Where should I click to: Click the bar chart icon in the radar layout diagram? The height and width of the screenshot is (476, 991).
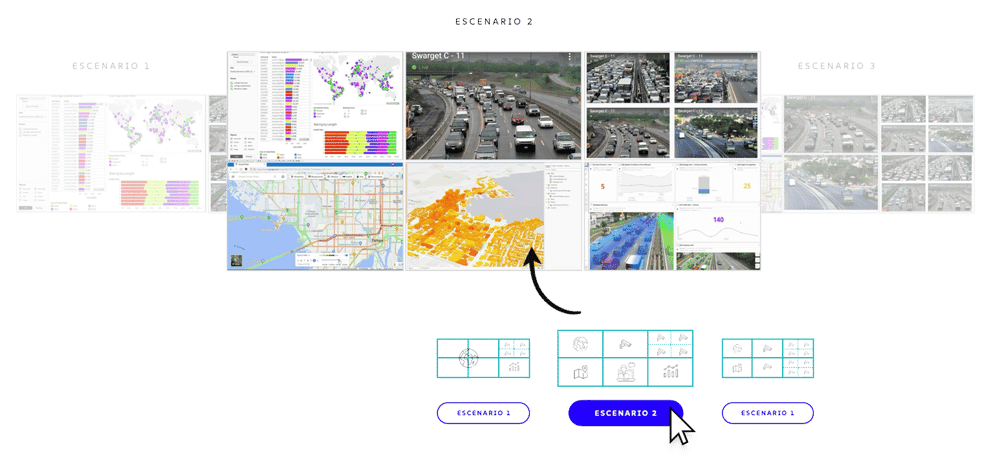click(x=514, y=368)
